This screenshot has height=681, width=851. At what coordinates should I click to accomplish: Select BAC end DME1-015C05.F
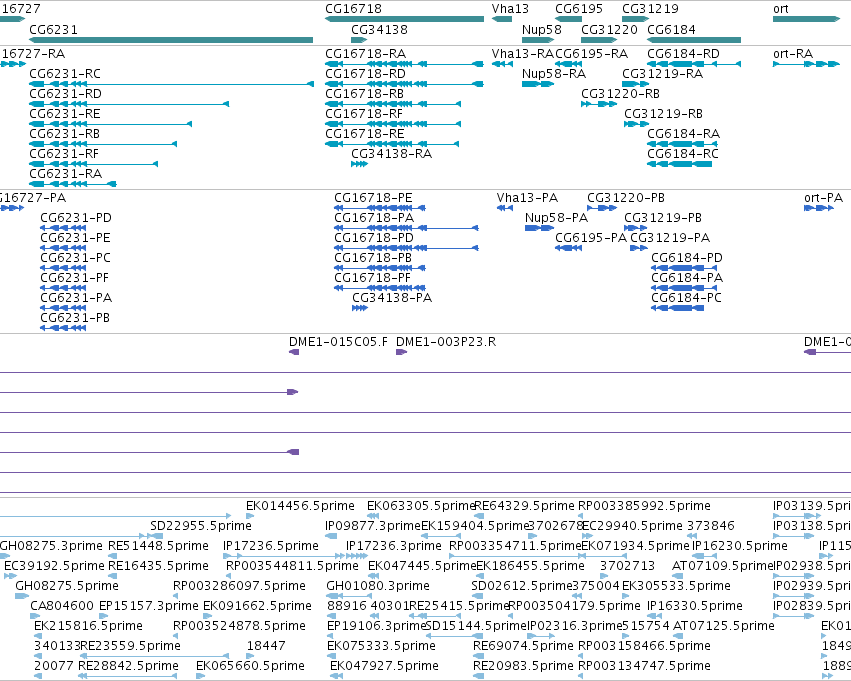[x=294, y=352]
